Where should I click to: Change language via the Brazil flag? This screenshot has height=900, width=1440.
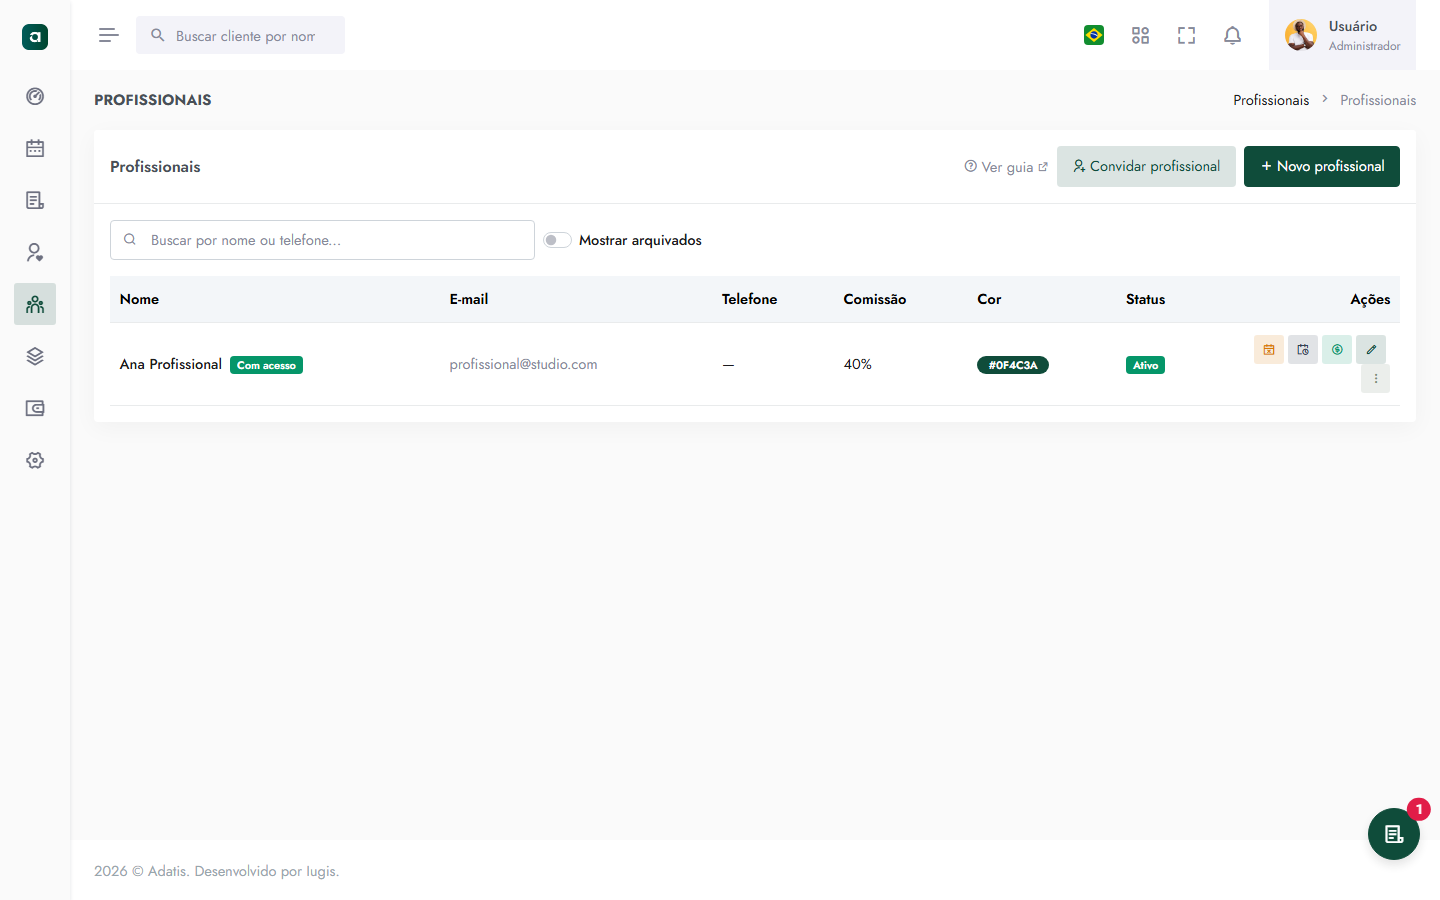point(1094,35)
